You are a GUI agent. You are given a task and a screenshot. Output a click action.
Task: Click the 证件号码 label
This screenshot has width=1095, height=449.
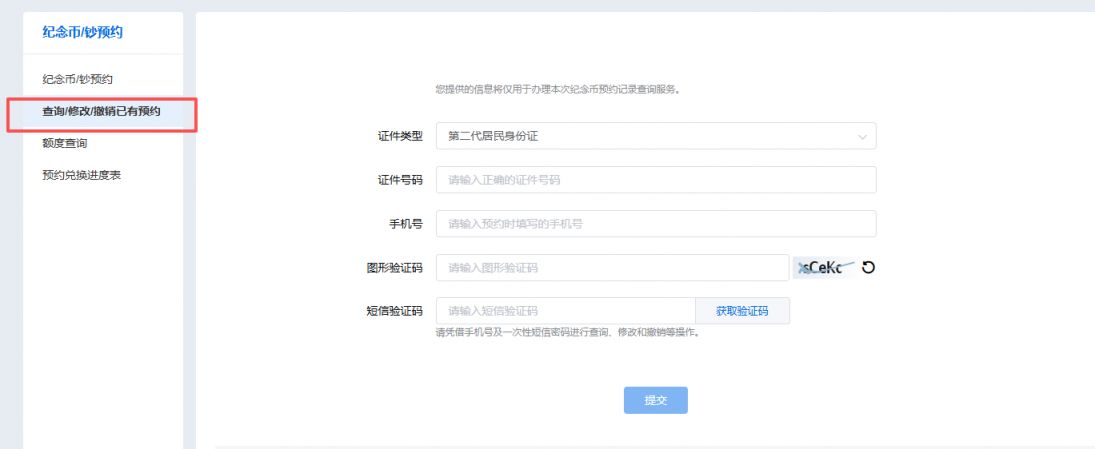400,180
